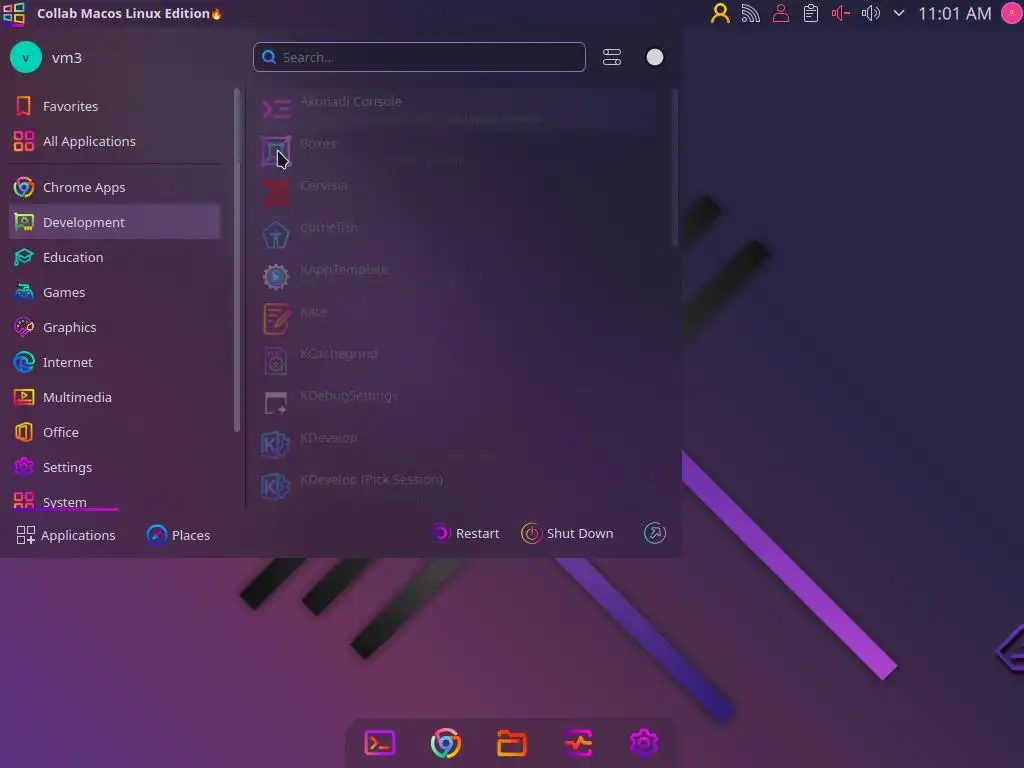Launch KDevelop

click(458, 444)
